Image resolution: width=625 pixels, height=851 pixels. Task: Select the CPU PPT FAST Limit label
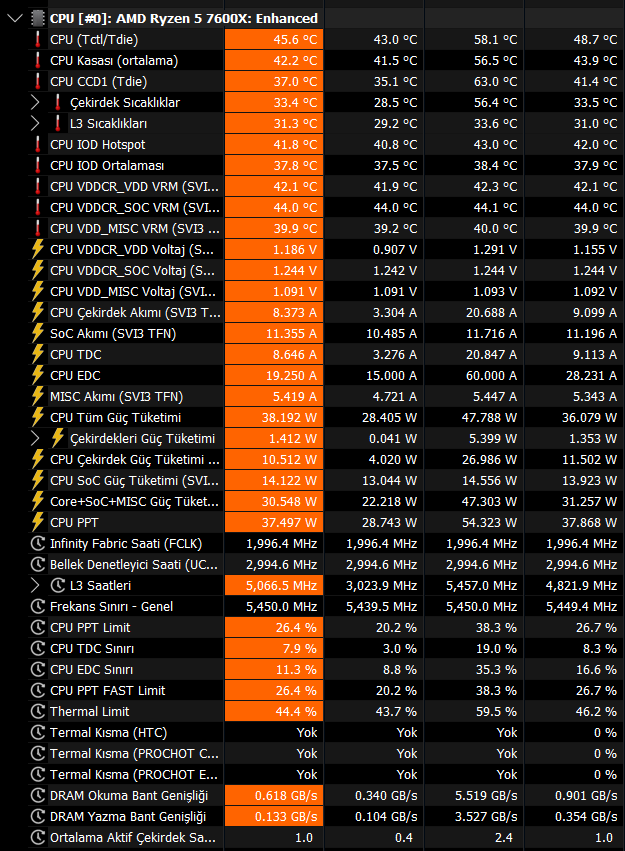pos(107,690)
